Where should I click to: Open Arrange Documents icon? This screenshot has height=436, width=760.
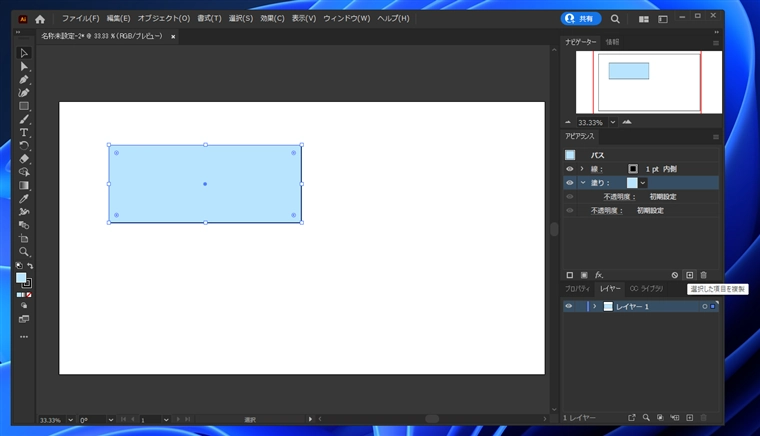(x=644, y=19)
